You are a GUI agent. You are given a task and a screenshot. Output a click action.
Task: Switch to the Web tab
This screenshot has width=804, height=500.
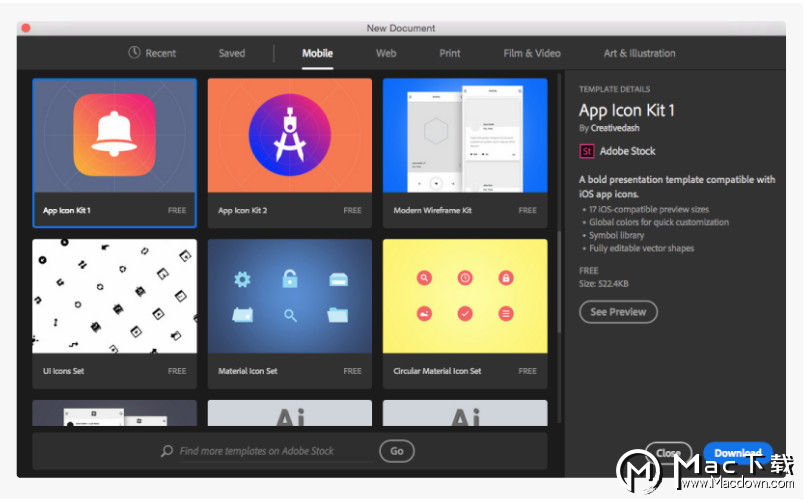[x=386, y=53]
